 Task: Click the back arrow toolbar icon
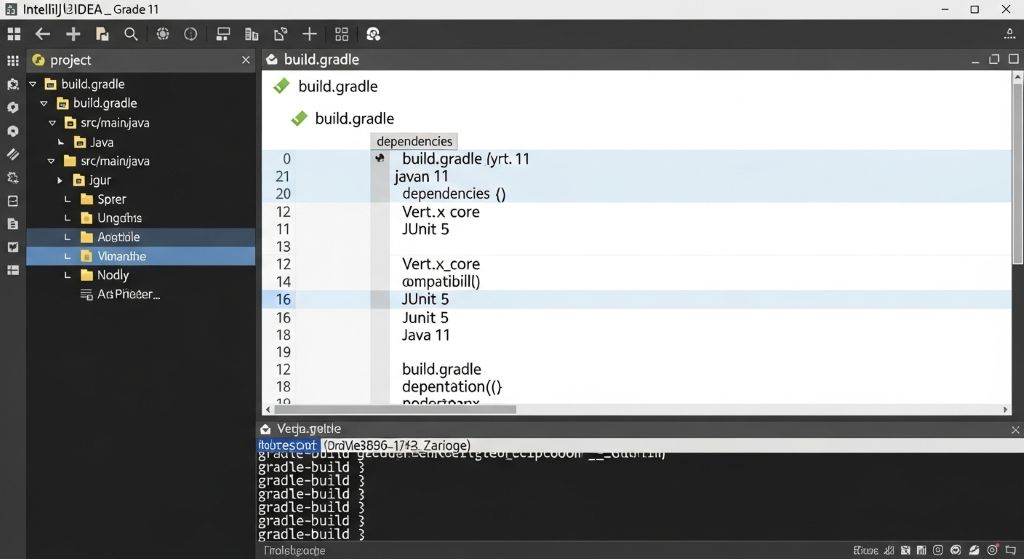tap(42, 34)
